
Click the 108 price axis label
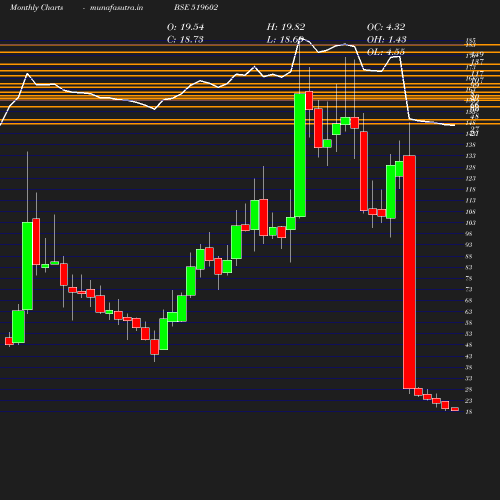pyautogui.click(x=470, y=212)
